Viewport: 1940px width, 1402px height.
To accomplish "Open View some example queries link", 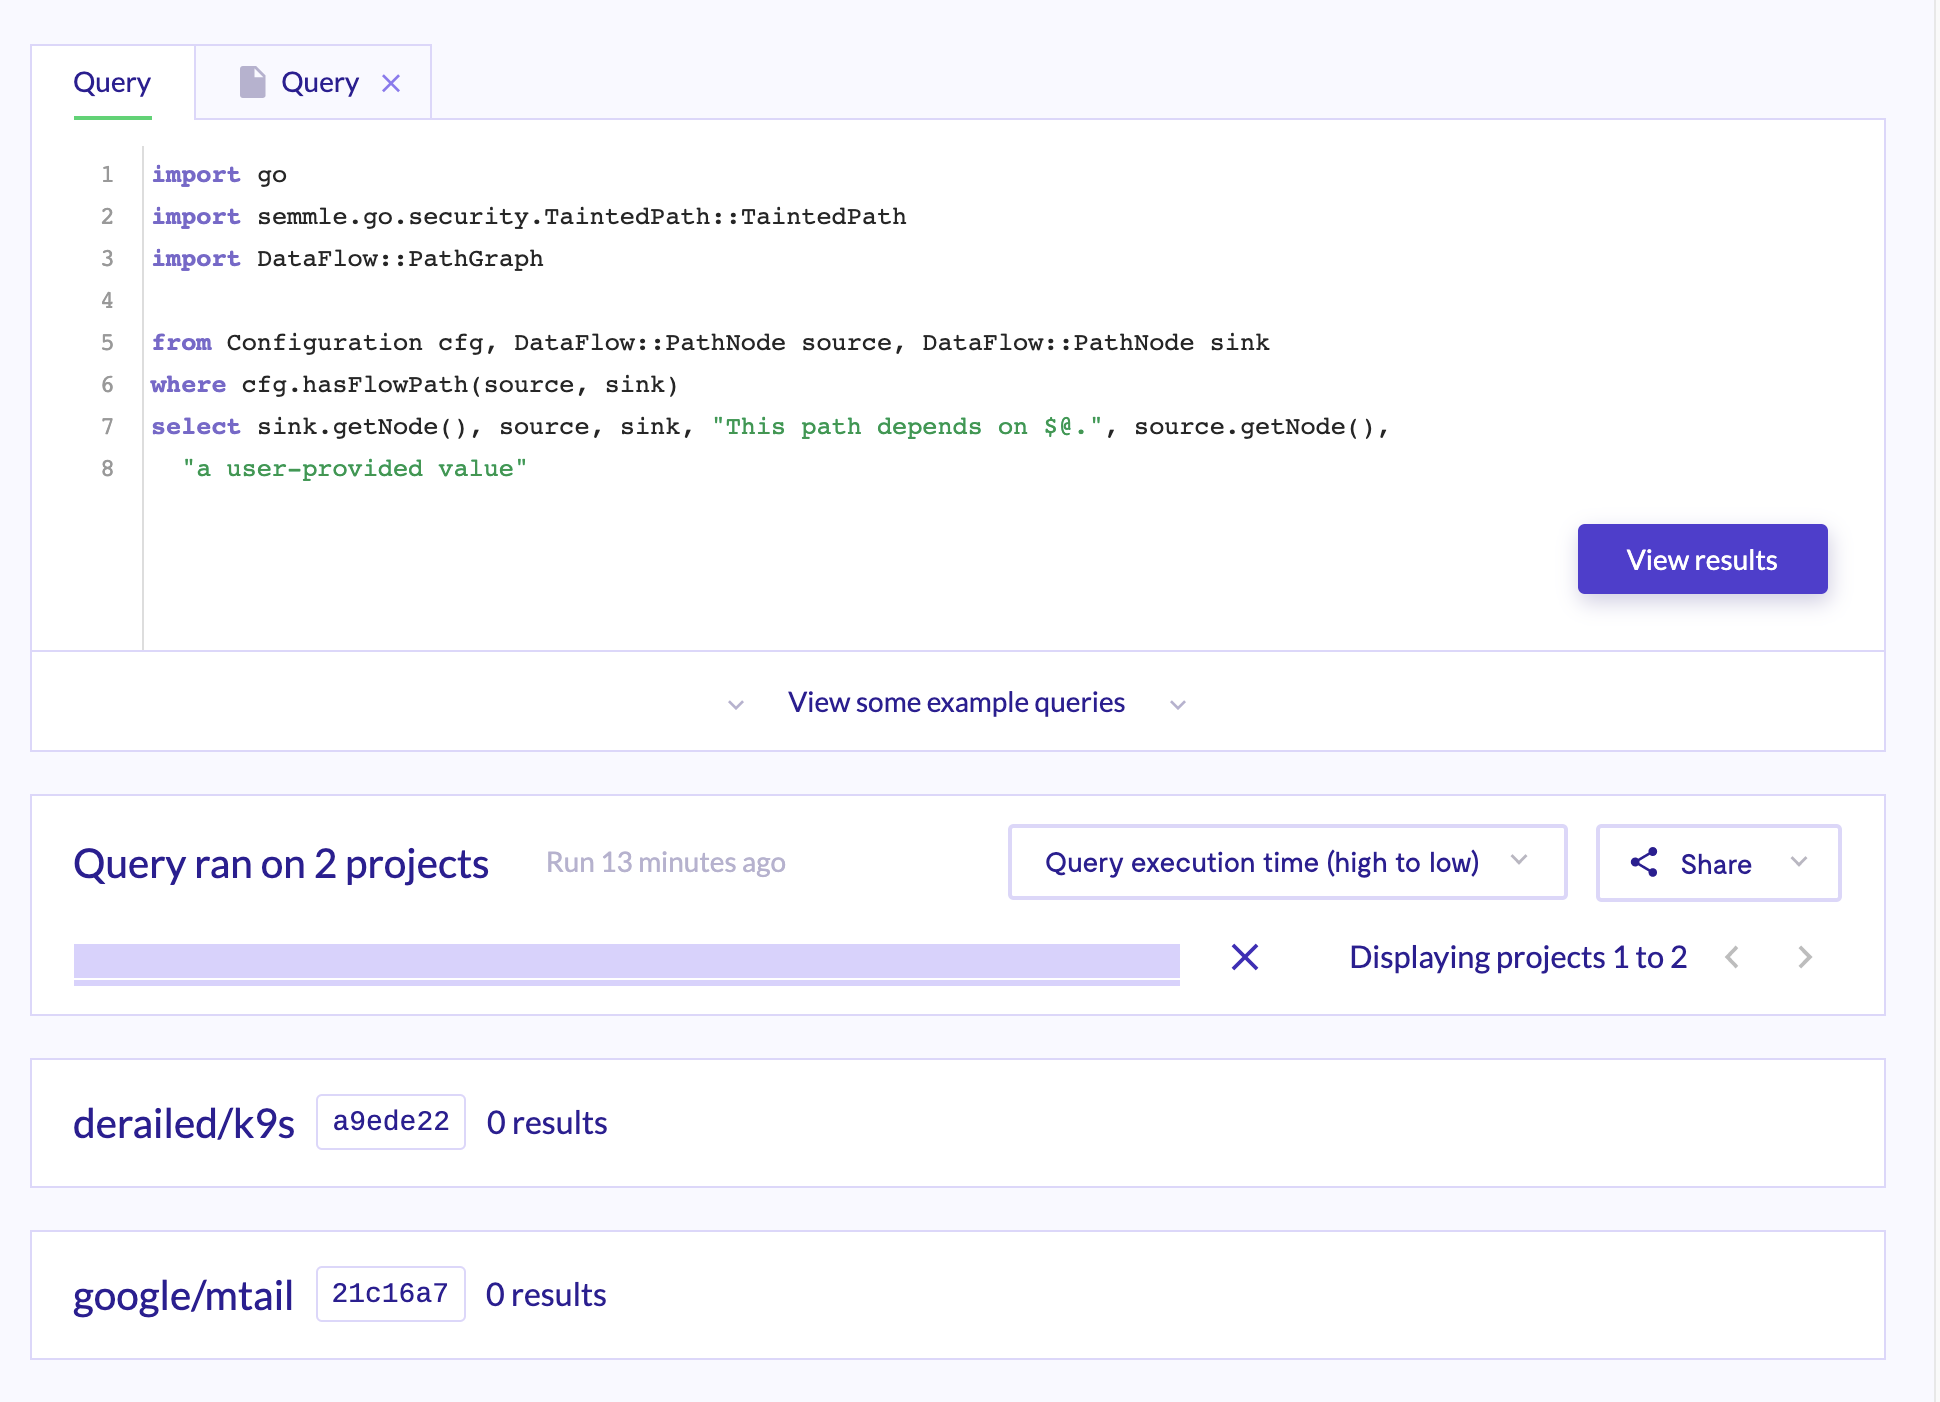I will 956,702.
